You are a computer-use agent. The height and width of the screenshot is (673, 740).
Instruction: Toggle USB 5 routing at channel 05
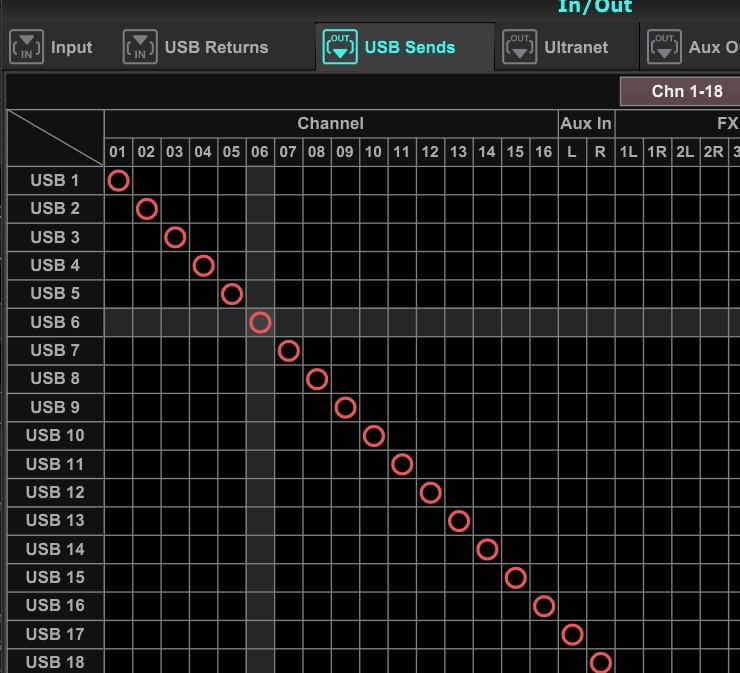232,294
